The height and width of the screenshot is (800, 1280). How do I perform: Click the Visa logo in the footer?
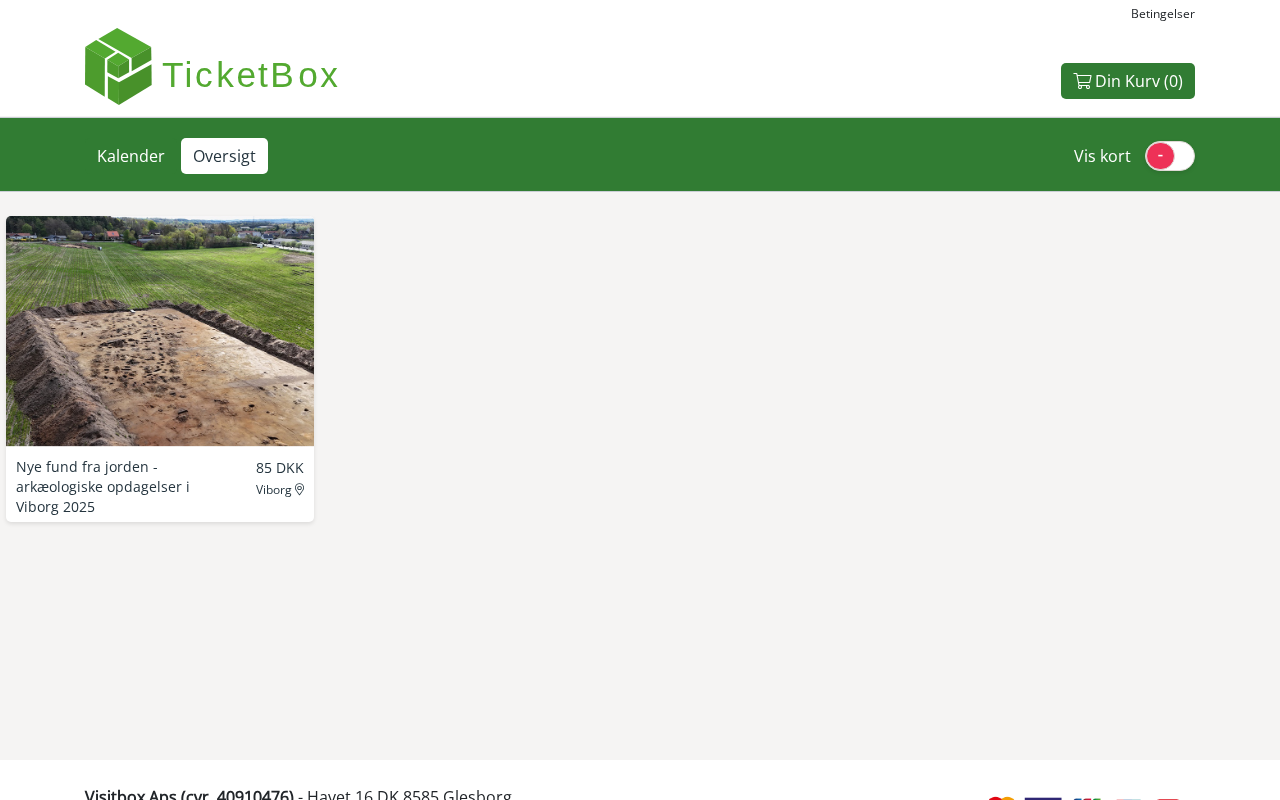1043,797
